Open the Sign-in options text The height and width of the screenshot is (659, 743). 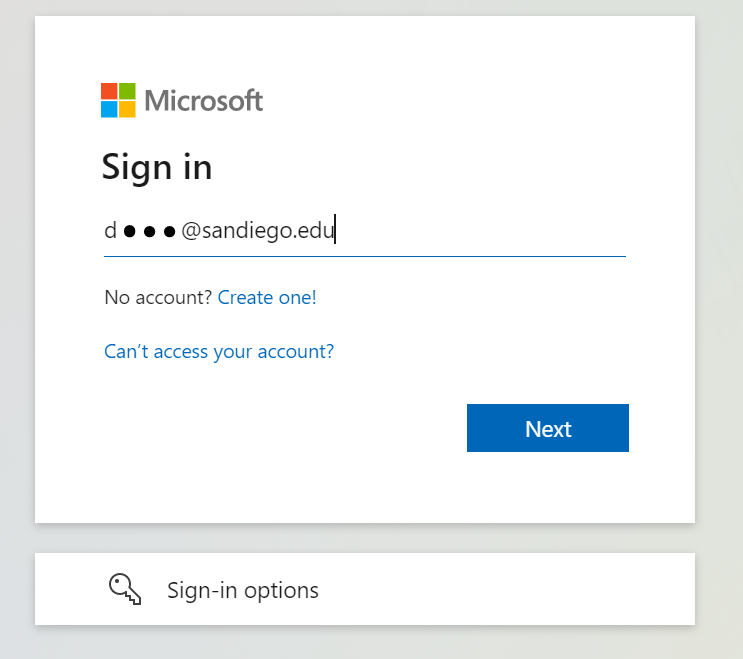pyautogui.click(x=243, y=590)
